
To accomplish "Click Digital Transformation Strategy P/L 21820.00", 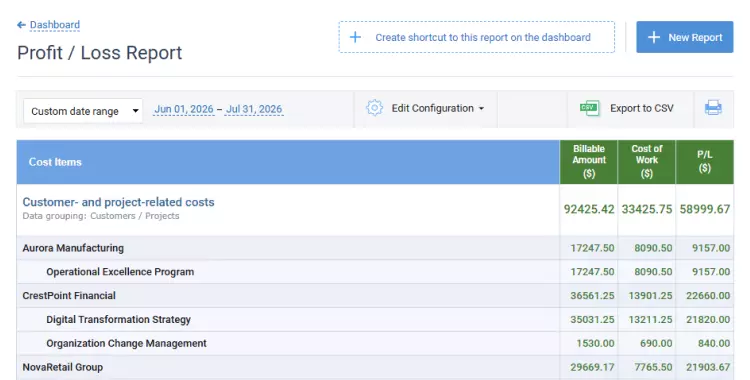I will (x=708, y=320).
